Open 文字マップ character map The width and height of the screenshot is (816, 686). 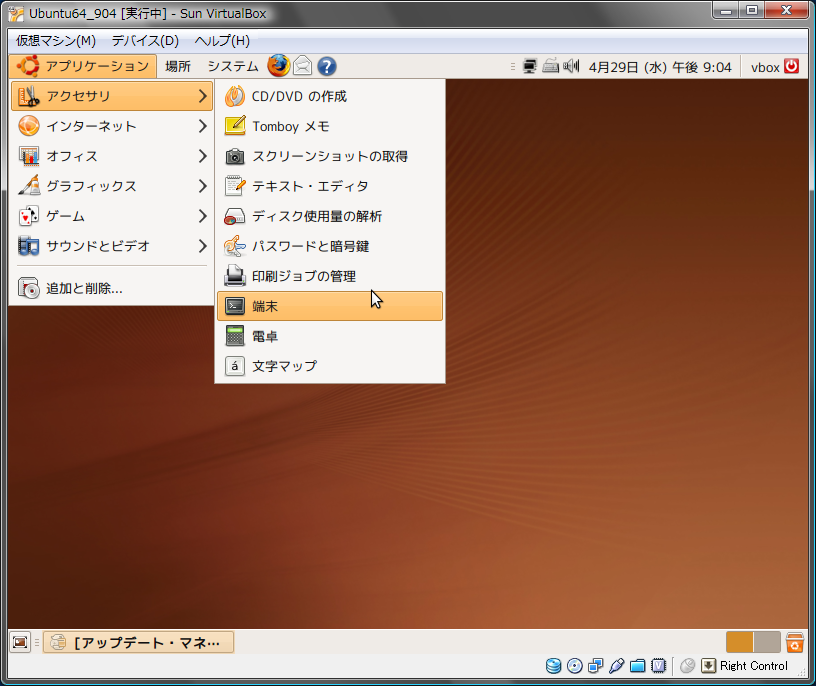click(x=330, y=366)
